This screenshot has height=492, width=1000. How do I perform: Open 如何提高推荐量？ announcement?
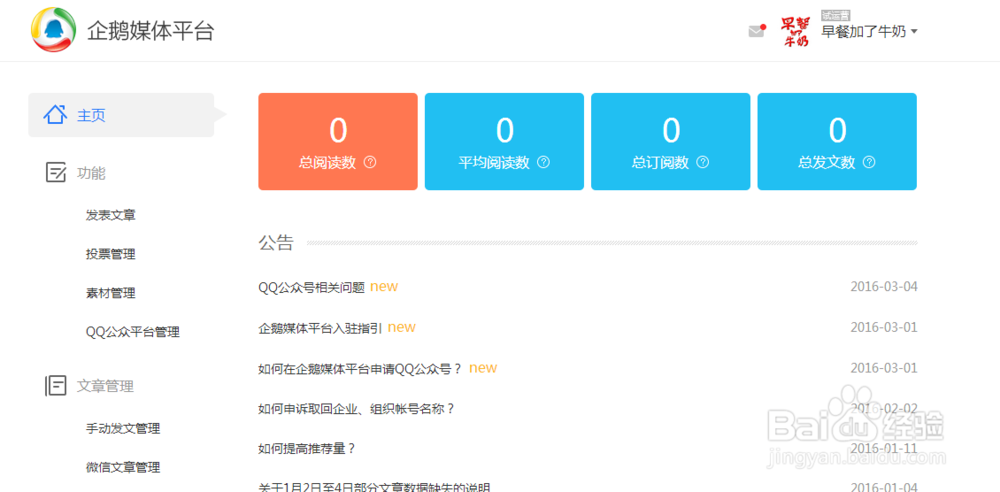pos(307,449)
